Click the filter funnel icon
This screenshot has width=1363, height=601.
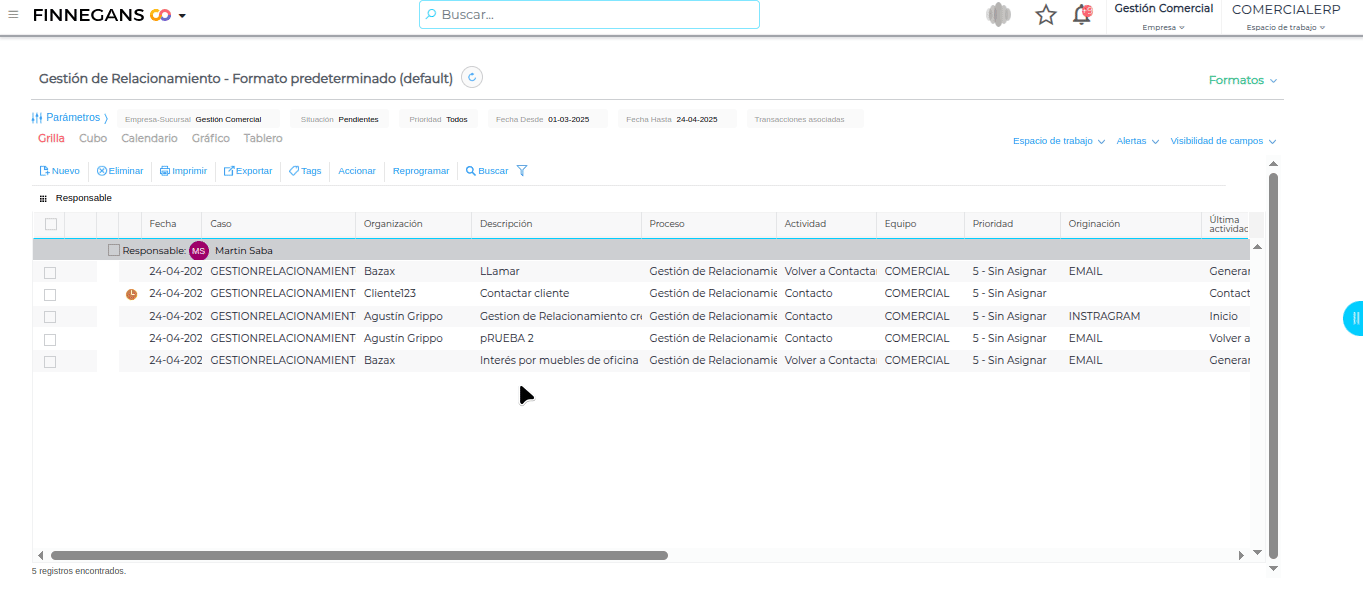pyautogui.click(x=522, y=170)
